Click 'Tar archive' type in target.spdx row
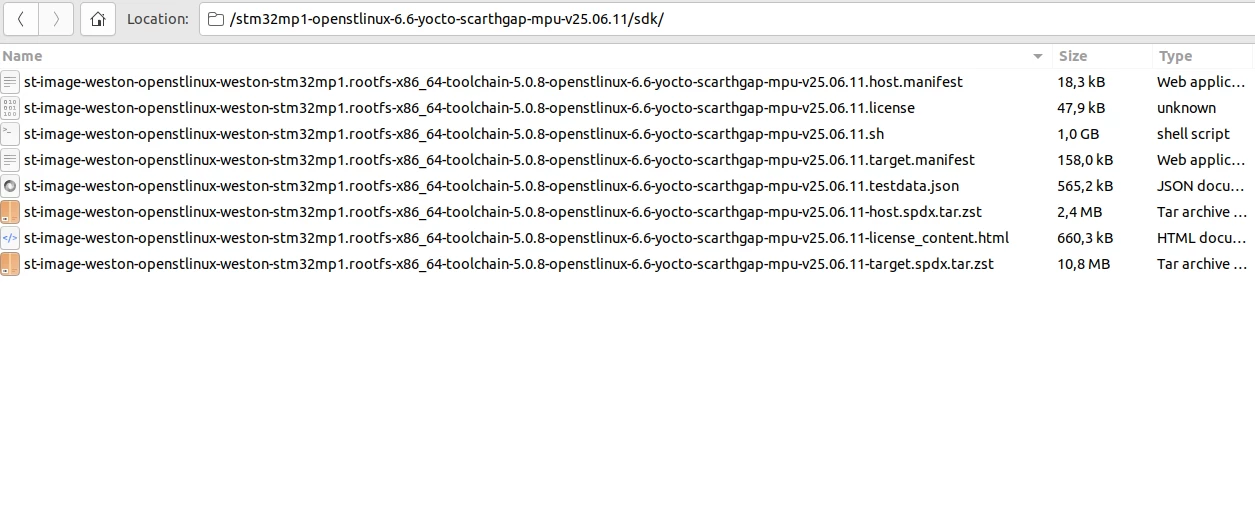This screenshot has width=1255, height=526. coord(1201,264)
